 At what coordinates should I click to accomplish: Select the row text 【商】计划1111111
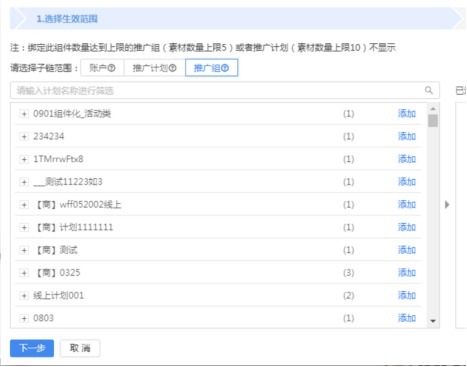click(x=74, y=228)
